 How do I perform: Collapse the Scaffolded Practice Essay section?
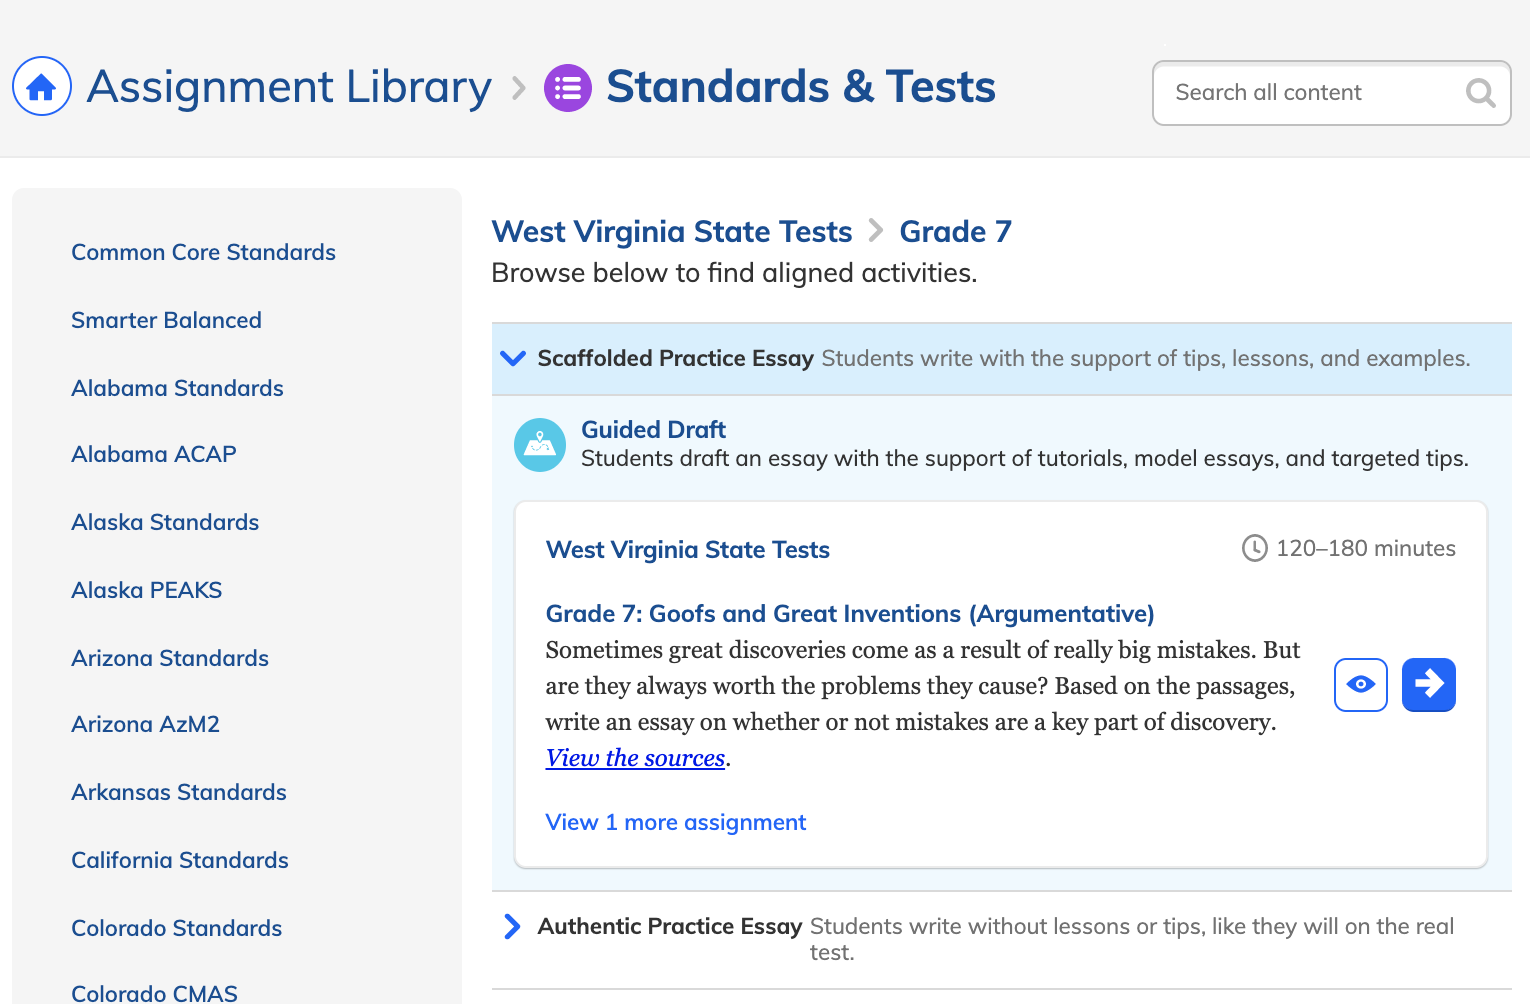[513, 358]
